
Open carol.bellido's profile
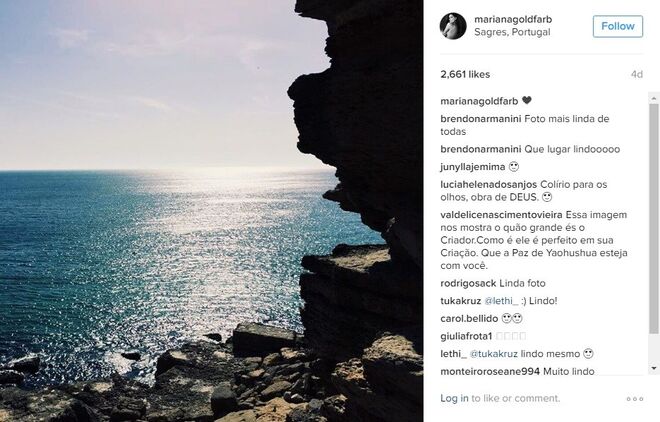(x=467, y=318)
